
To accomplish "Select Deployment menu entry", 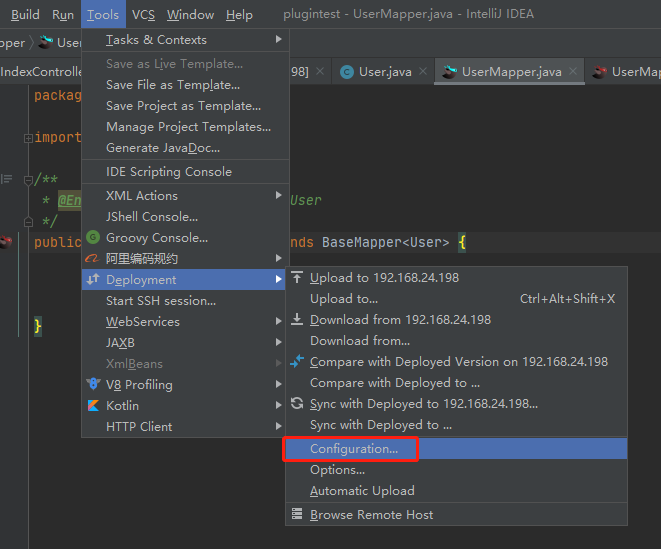I will click(x=183, y=280).
